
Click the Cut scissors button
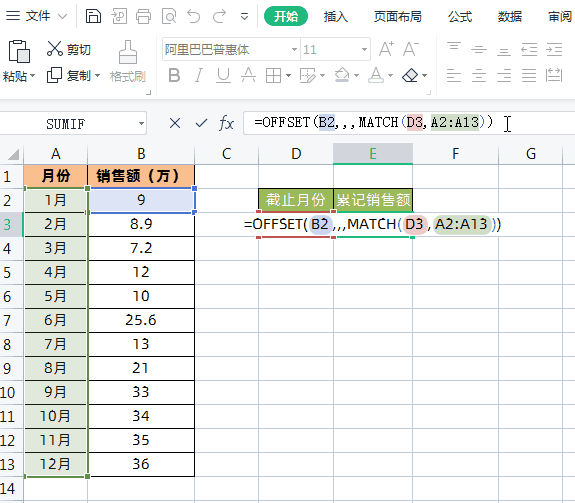69,49
